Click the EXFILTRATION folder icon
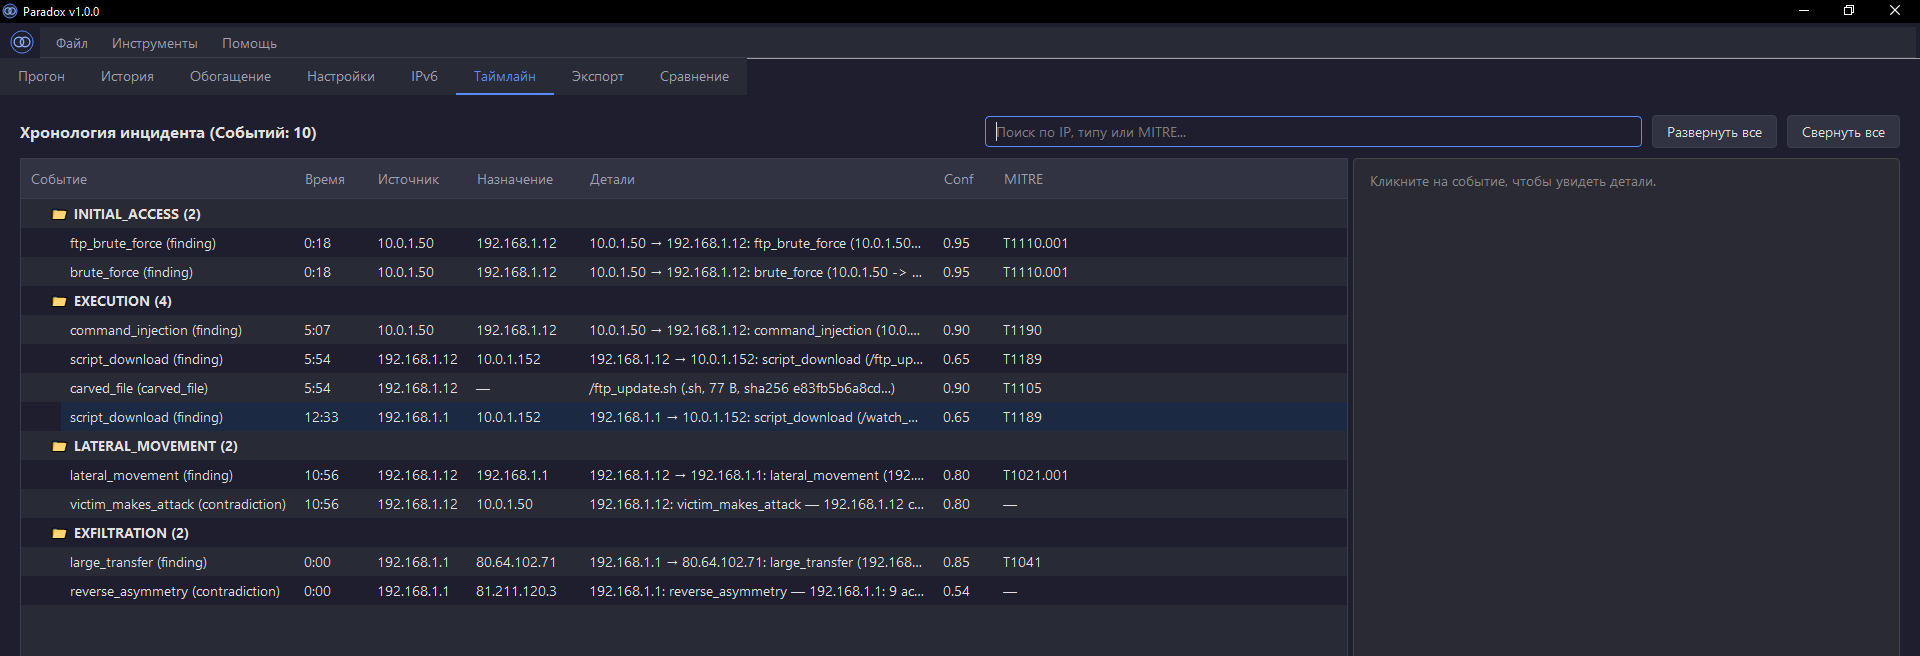Viewport: 1920px width, 656px height. tap(59, 534)
